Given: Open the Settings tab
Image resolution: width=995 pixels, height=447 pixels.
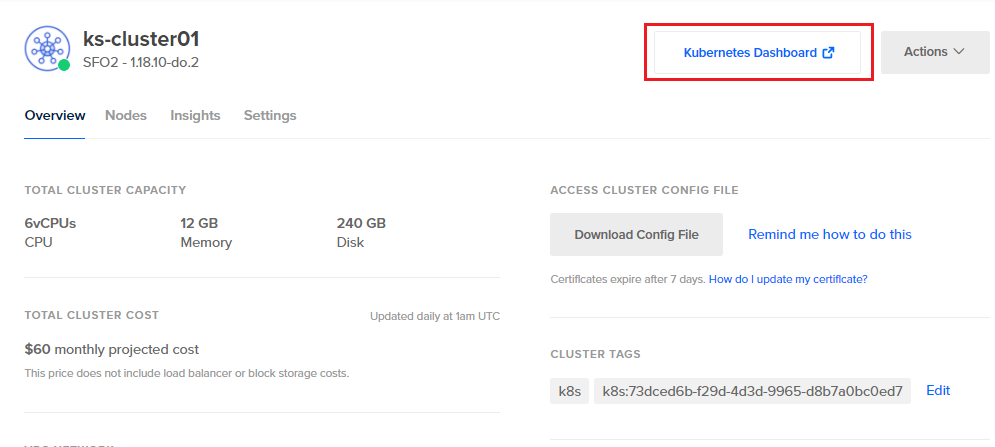Looking at the screenshot, I should tap(270, 116).
